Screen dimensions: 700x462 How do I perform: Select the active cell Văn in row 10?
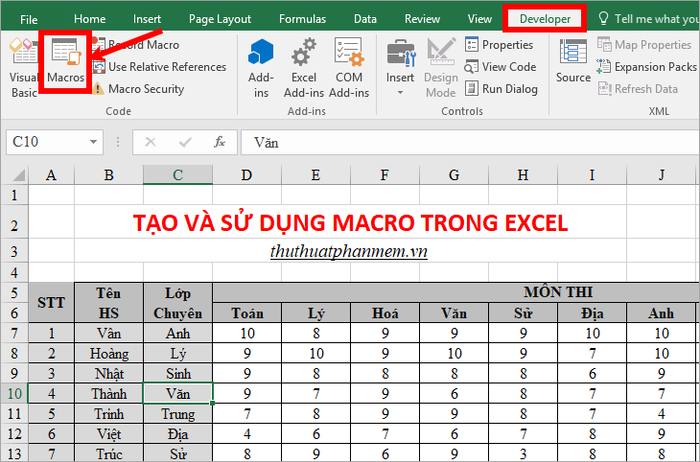click(178, 394)
